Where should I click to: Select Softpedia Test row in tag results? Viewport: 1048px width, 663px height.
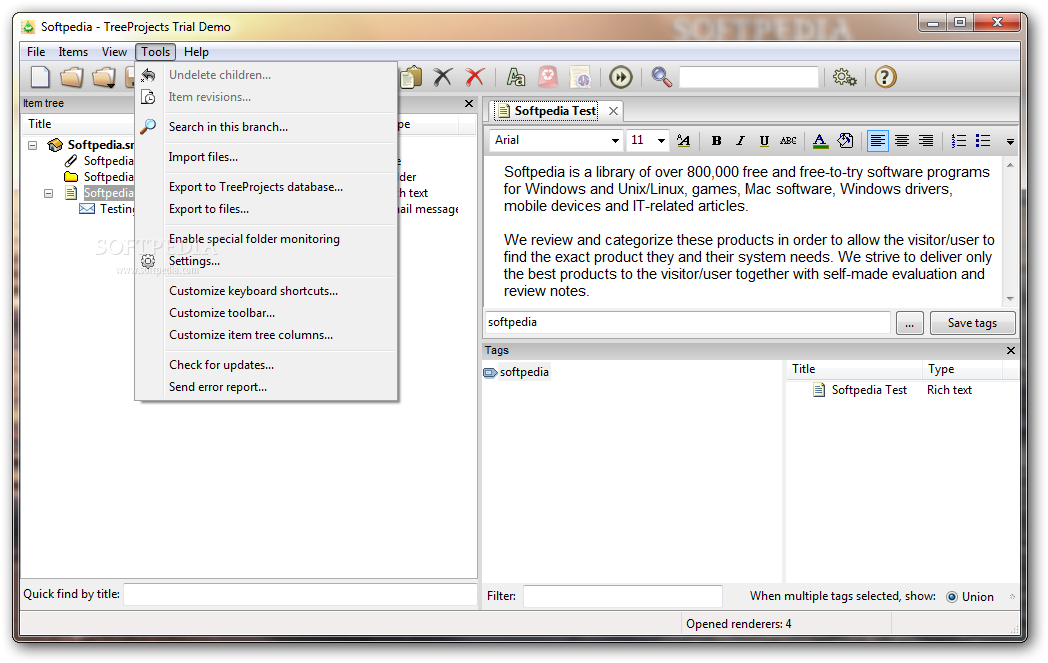(902, 390)
